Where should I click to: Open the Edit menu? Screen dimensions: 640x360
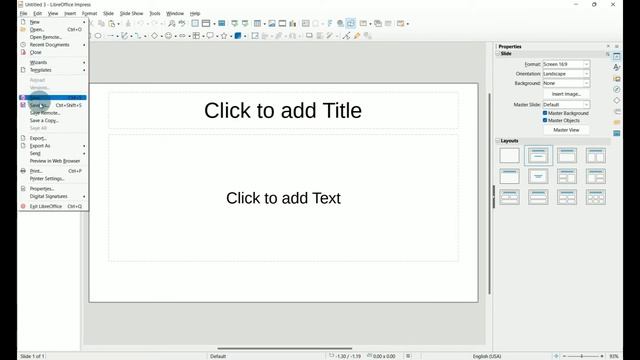pos(38,13)
